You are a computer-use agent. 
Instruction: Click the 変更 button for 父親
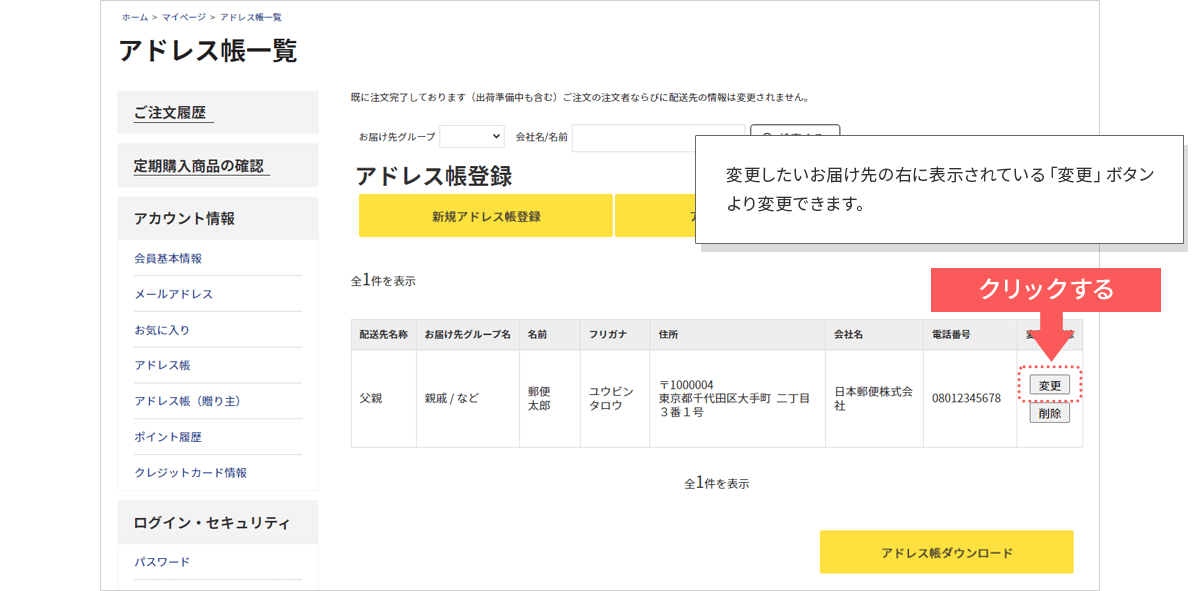[x=1049, y=385]
